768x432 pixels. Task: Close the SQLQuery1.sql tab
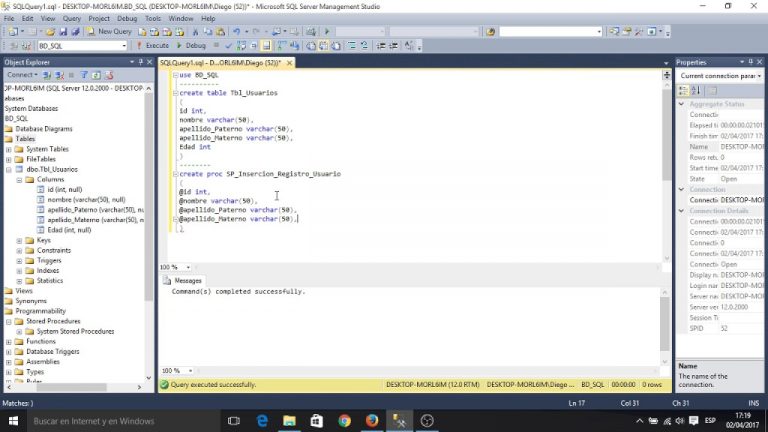click(289, 63)
